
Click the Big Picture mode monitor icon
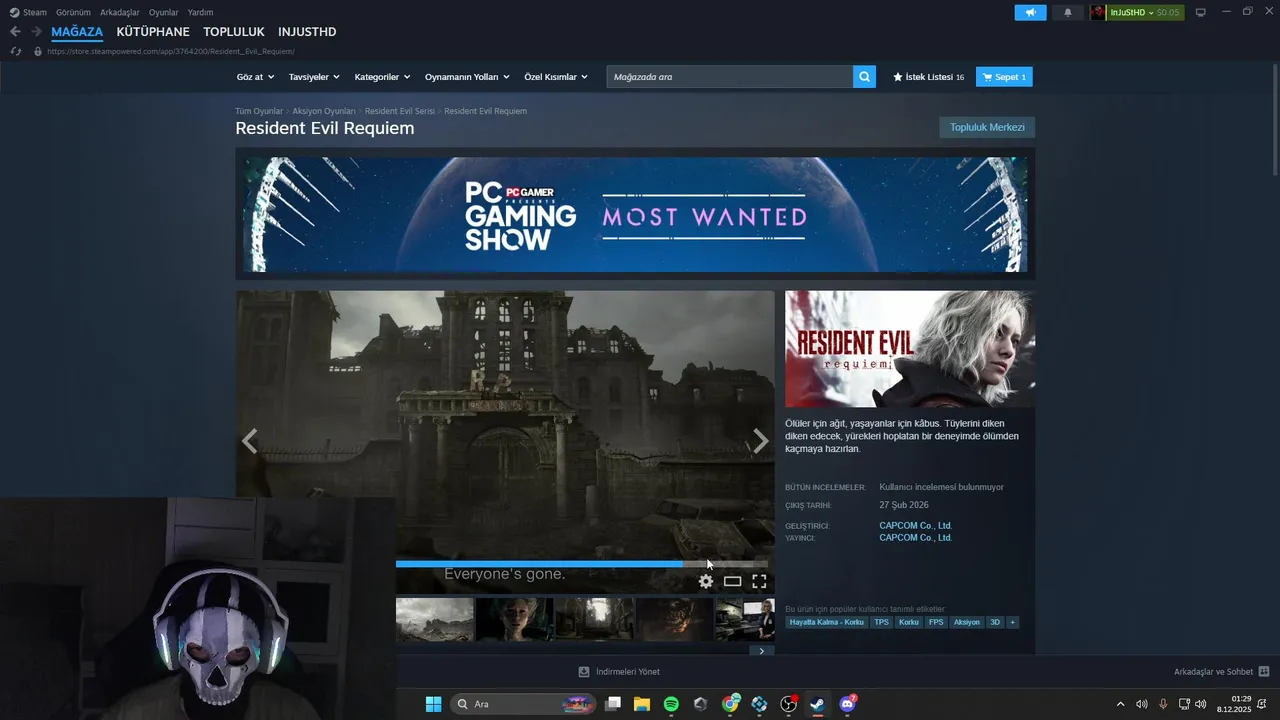[1201, 12]
